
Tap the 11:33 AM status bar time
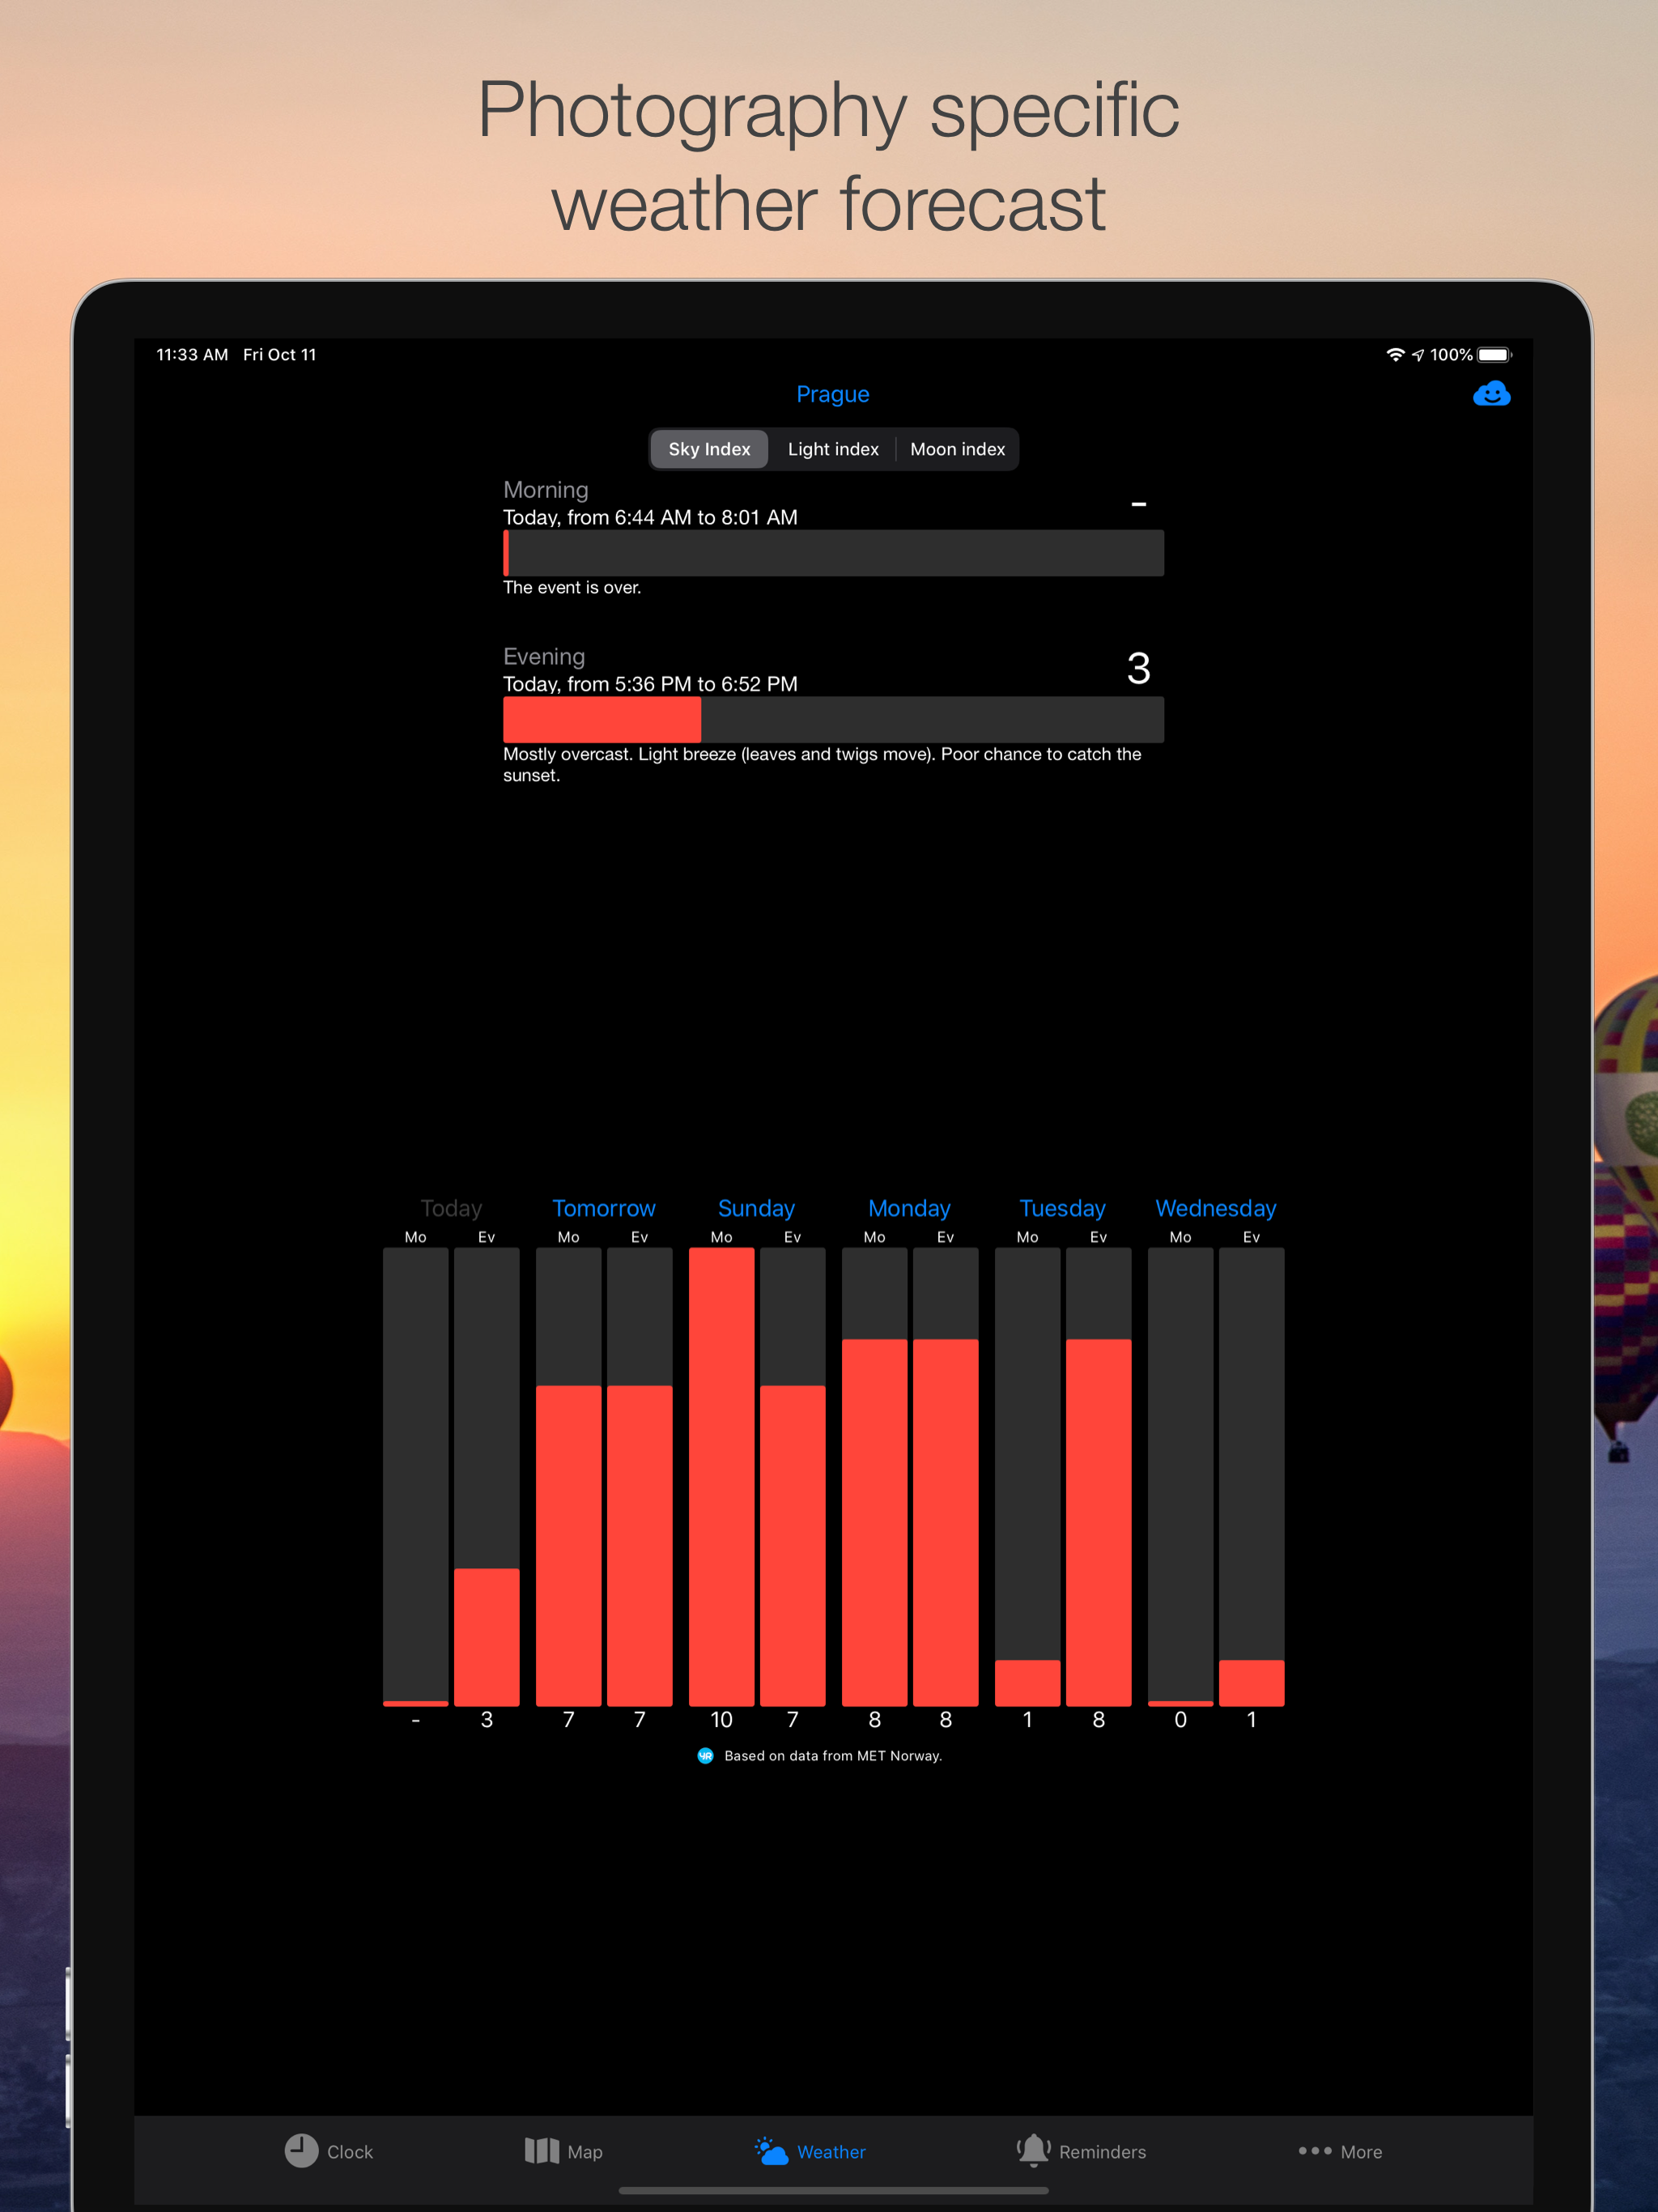coord(192,355)
